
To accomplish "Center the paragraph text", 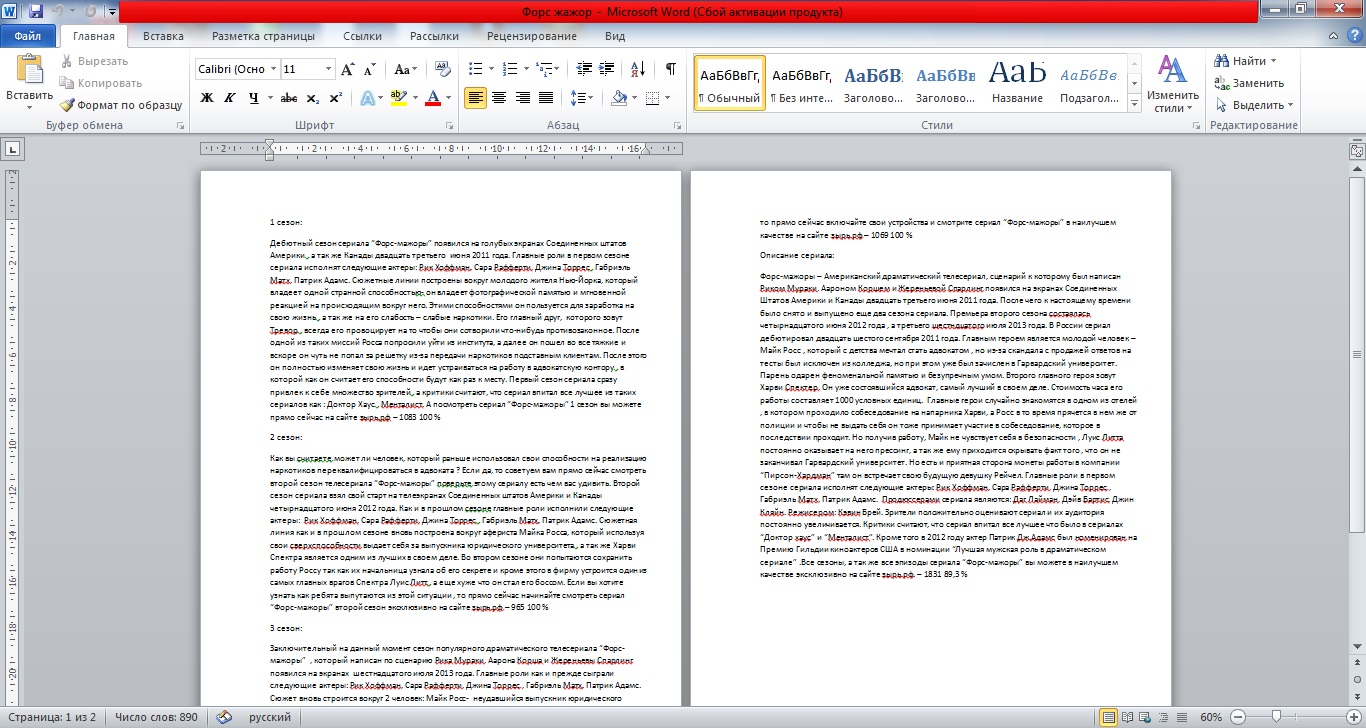I will (x=498, y=98).
